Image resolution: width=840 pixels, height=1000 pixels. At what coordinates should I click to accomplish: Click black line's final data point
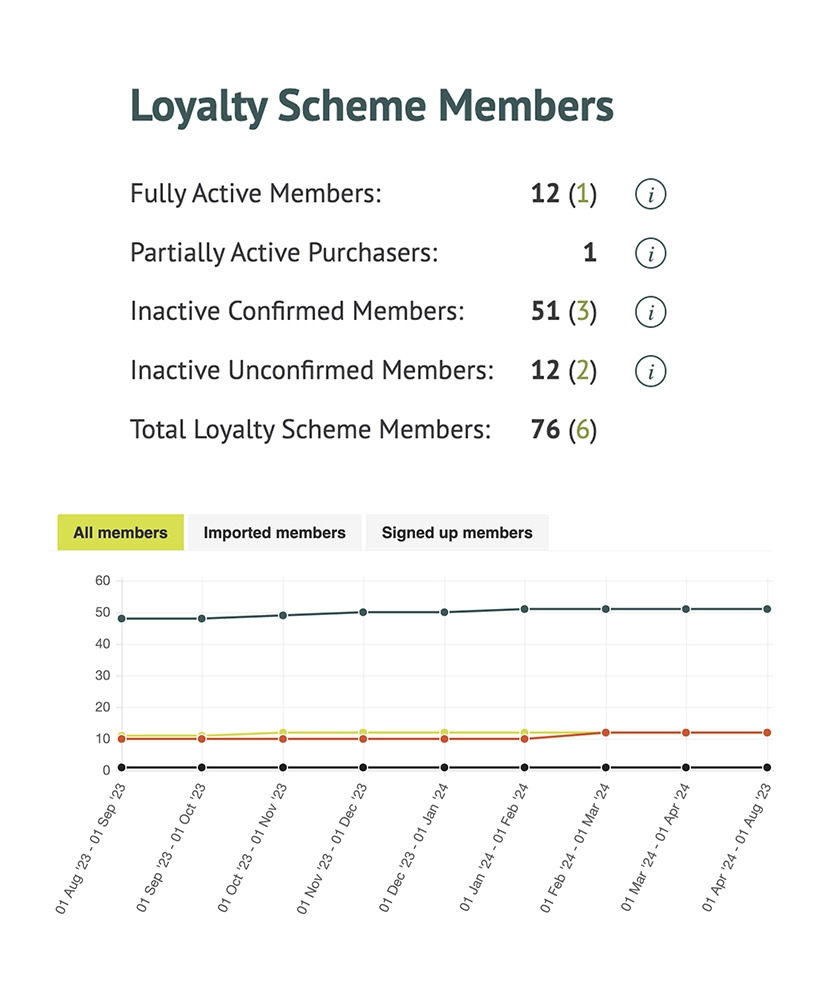coord(767,767)
